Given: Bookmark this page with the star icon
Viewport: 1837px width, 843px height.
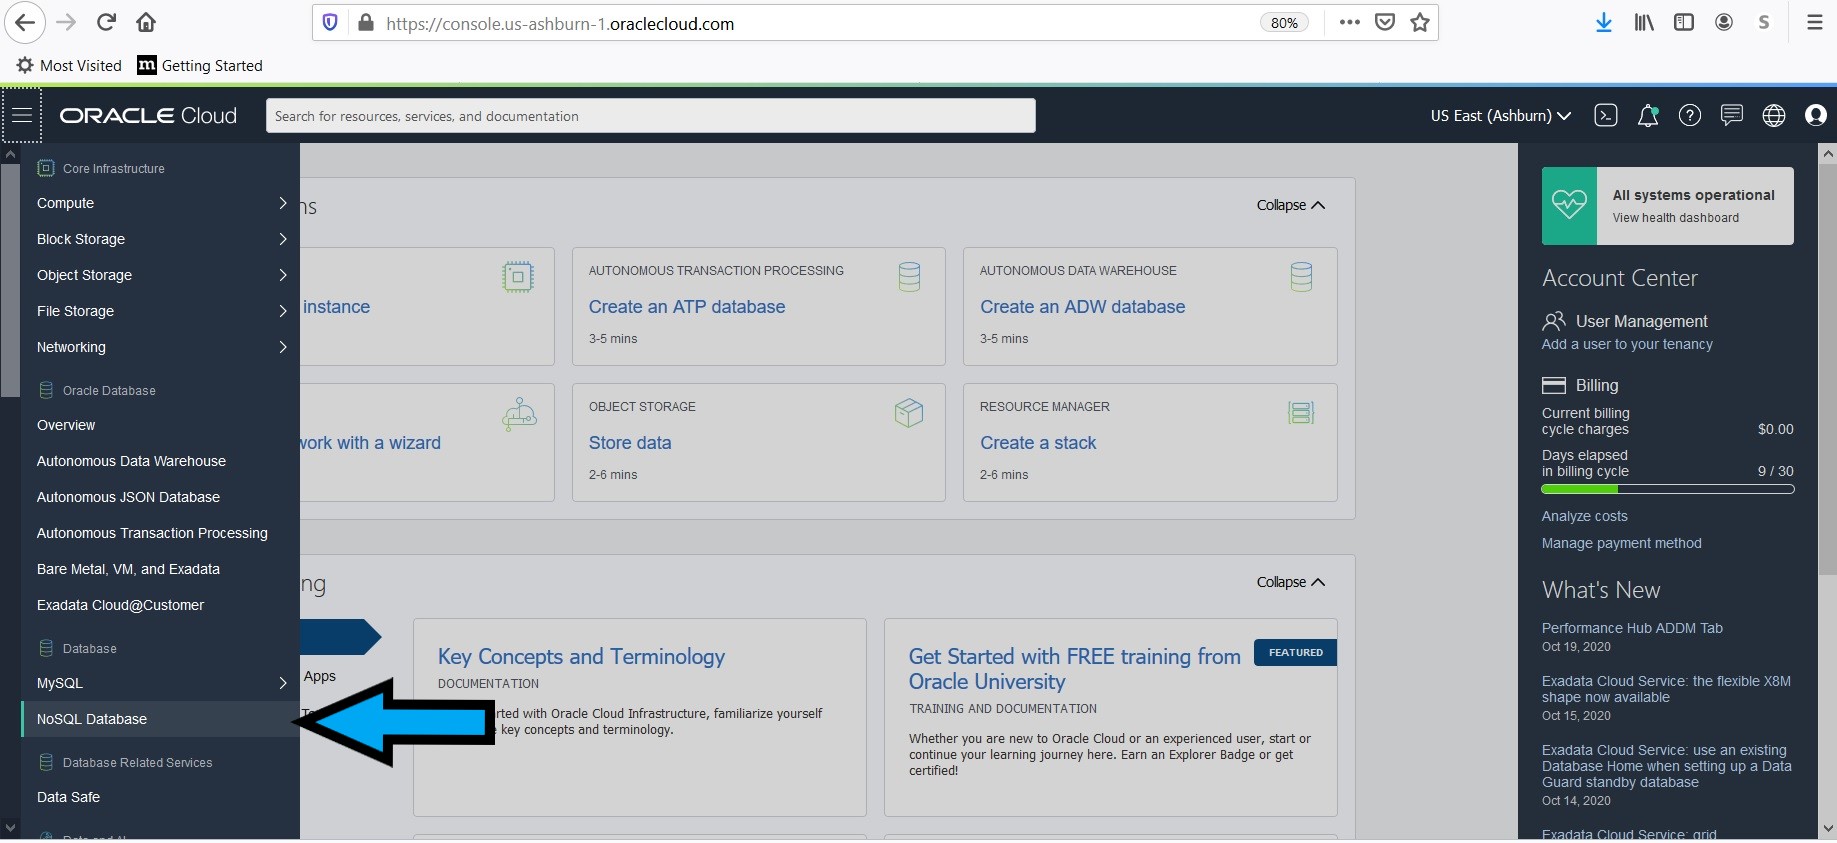Looking at the screenshot, I should point(1419,22).
